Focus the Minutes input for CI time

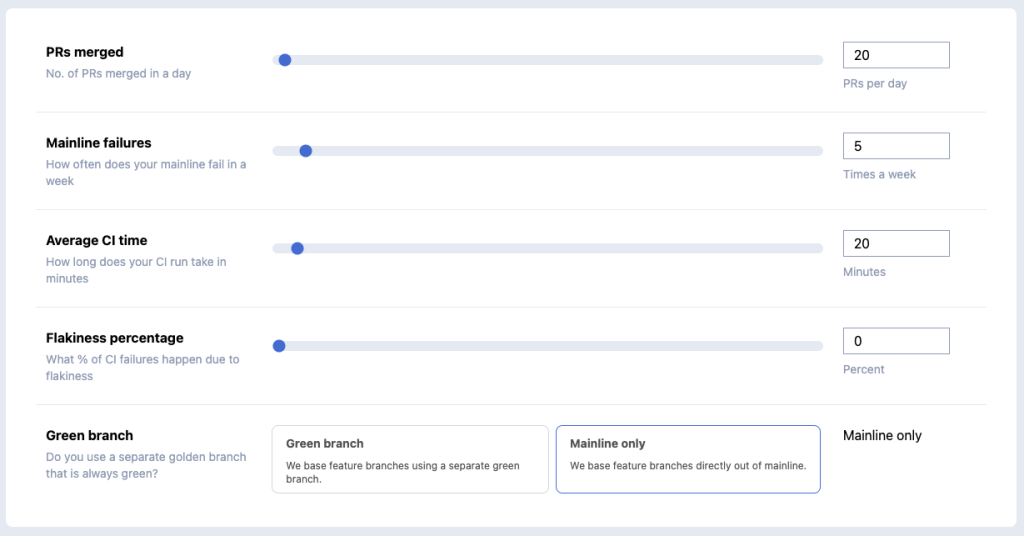pyautogui.click(x=895, y=243)
